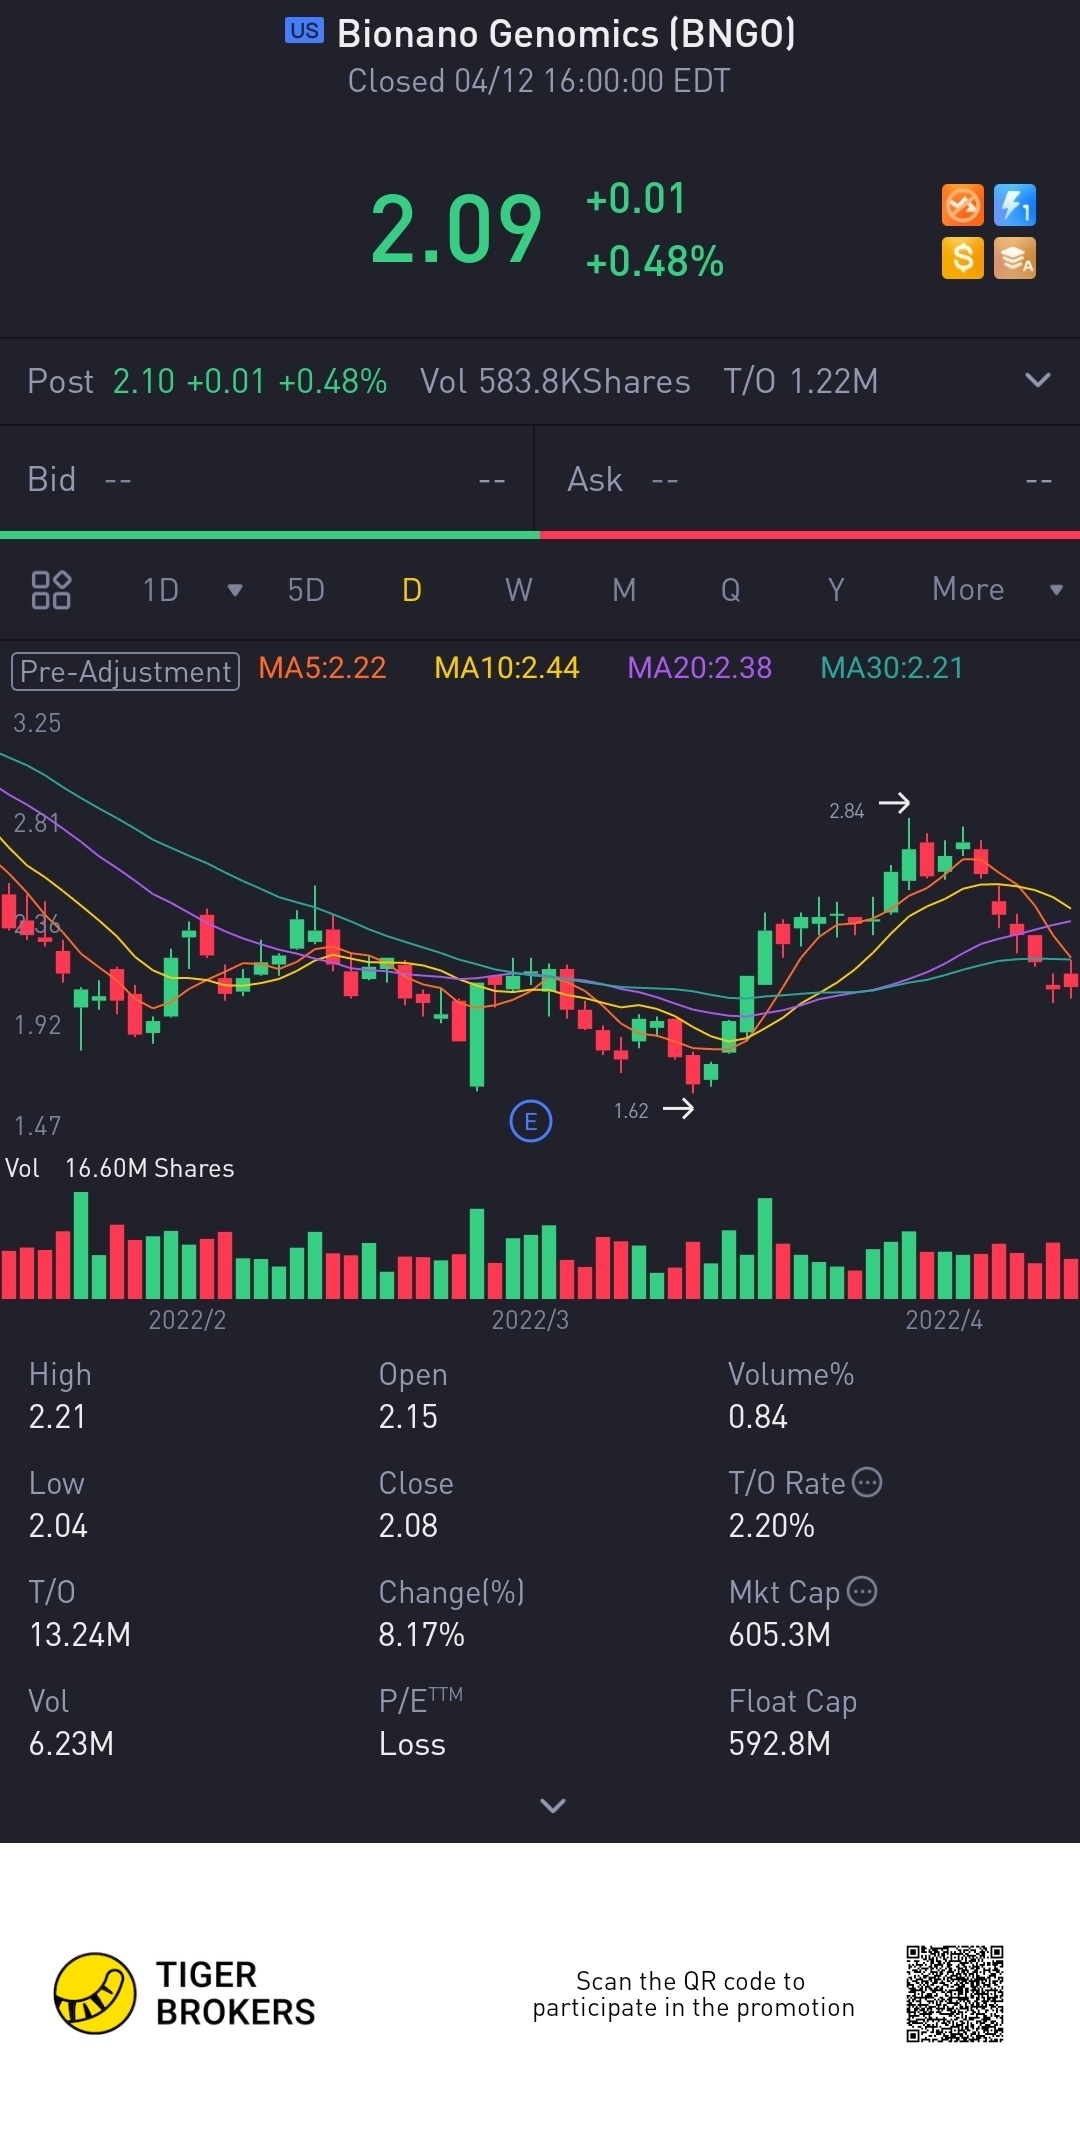Tap the P/E TTM Loss value
Image resolution: width=1080 pixels, height=2145 pixels.
[x=412, y=1743]
